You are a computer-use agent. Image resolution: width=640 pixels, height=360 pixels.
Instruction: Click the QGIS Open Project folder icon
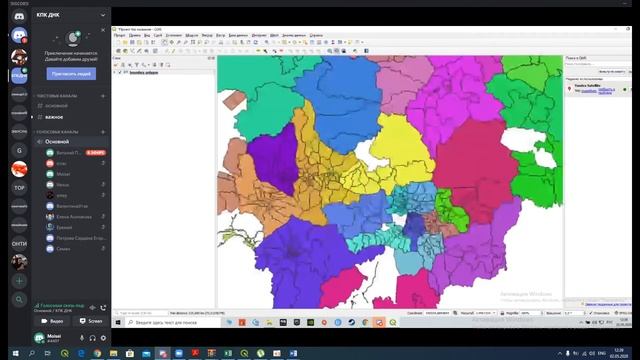click(125, 42)
